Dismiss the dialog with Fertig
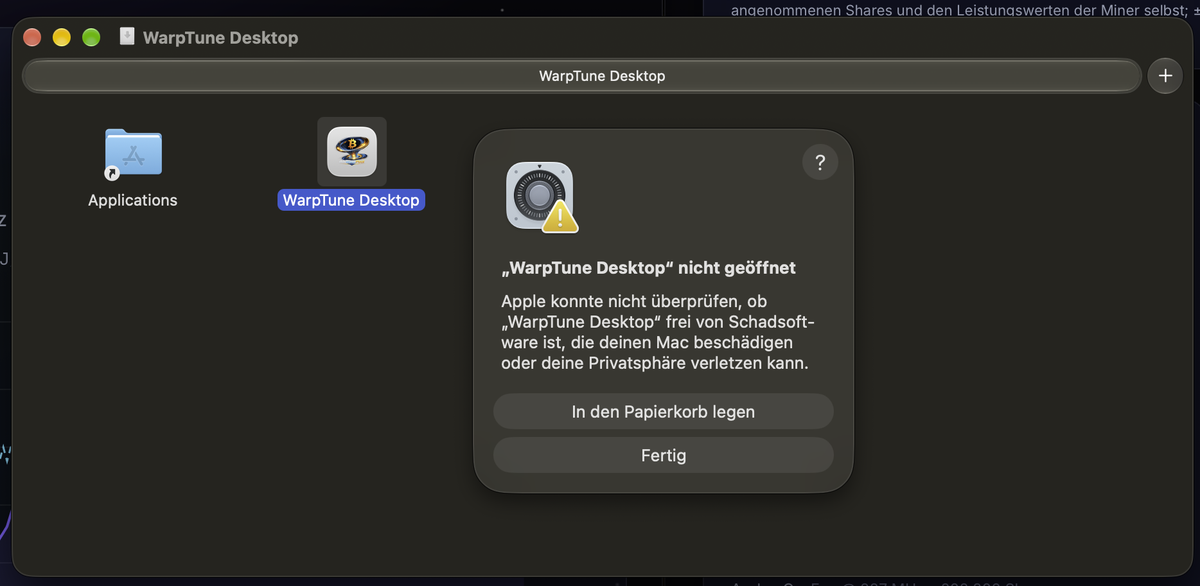Image resolution: width=1200 pixels, height=586 pixels. 663,455
